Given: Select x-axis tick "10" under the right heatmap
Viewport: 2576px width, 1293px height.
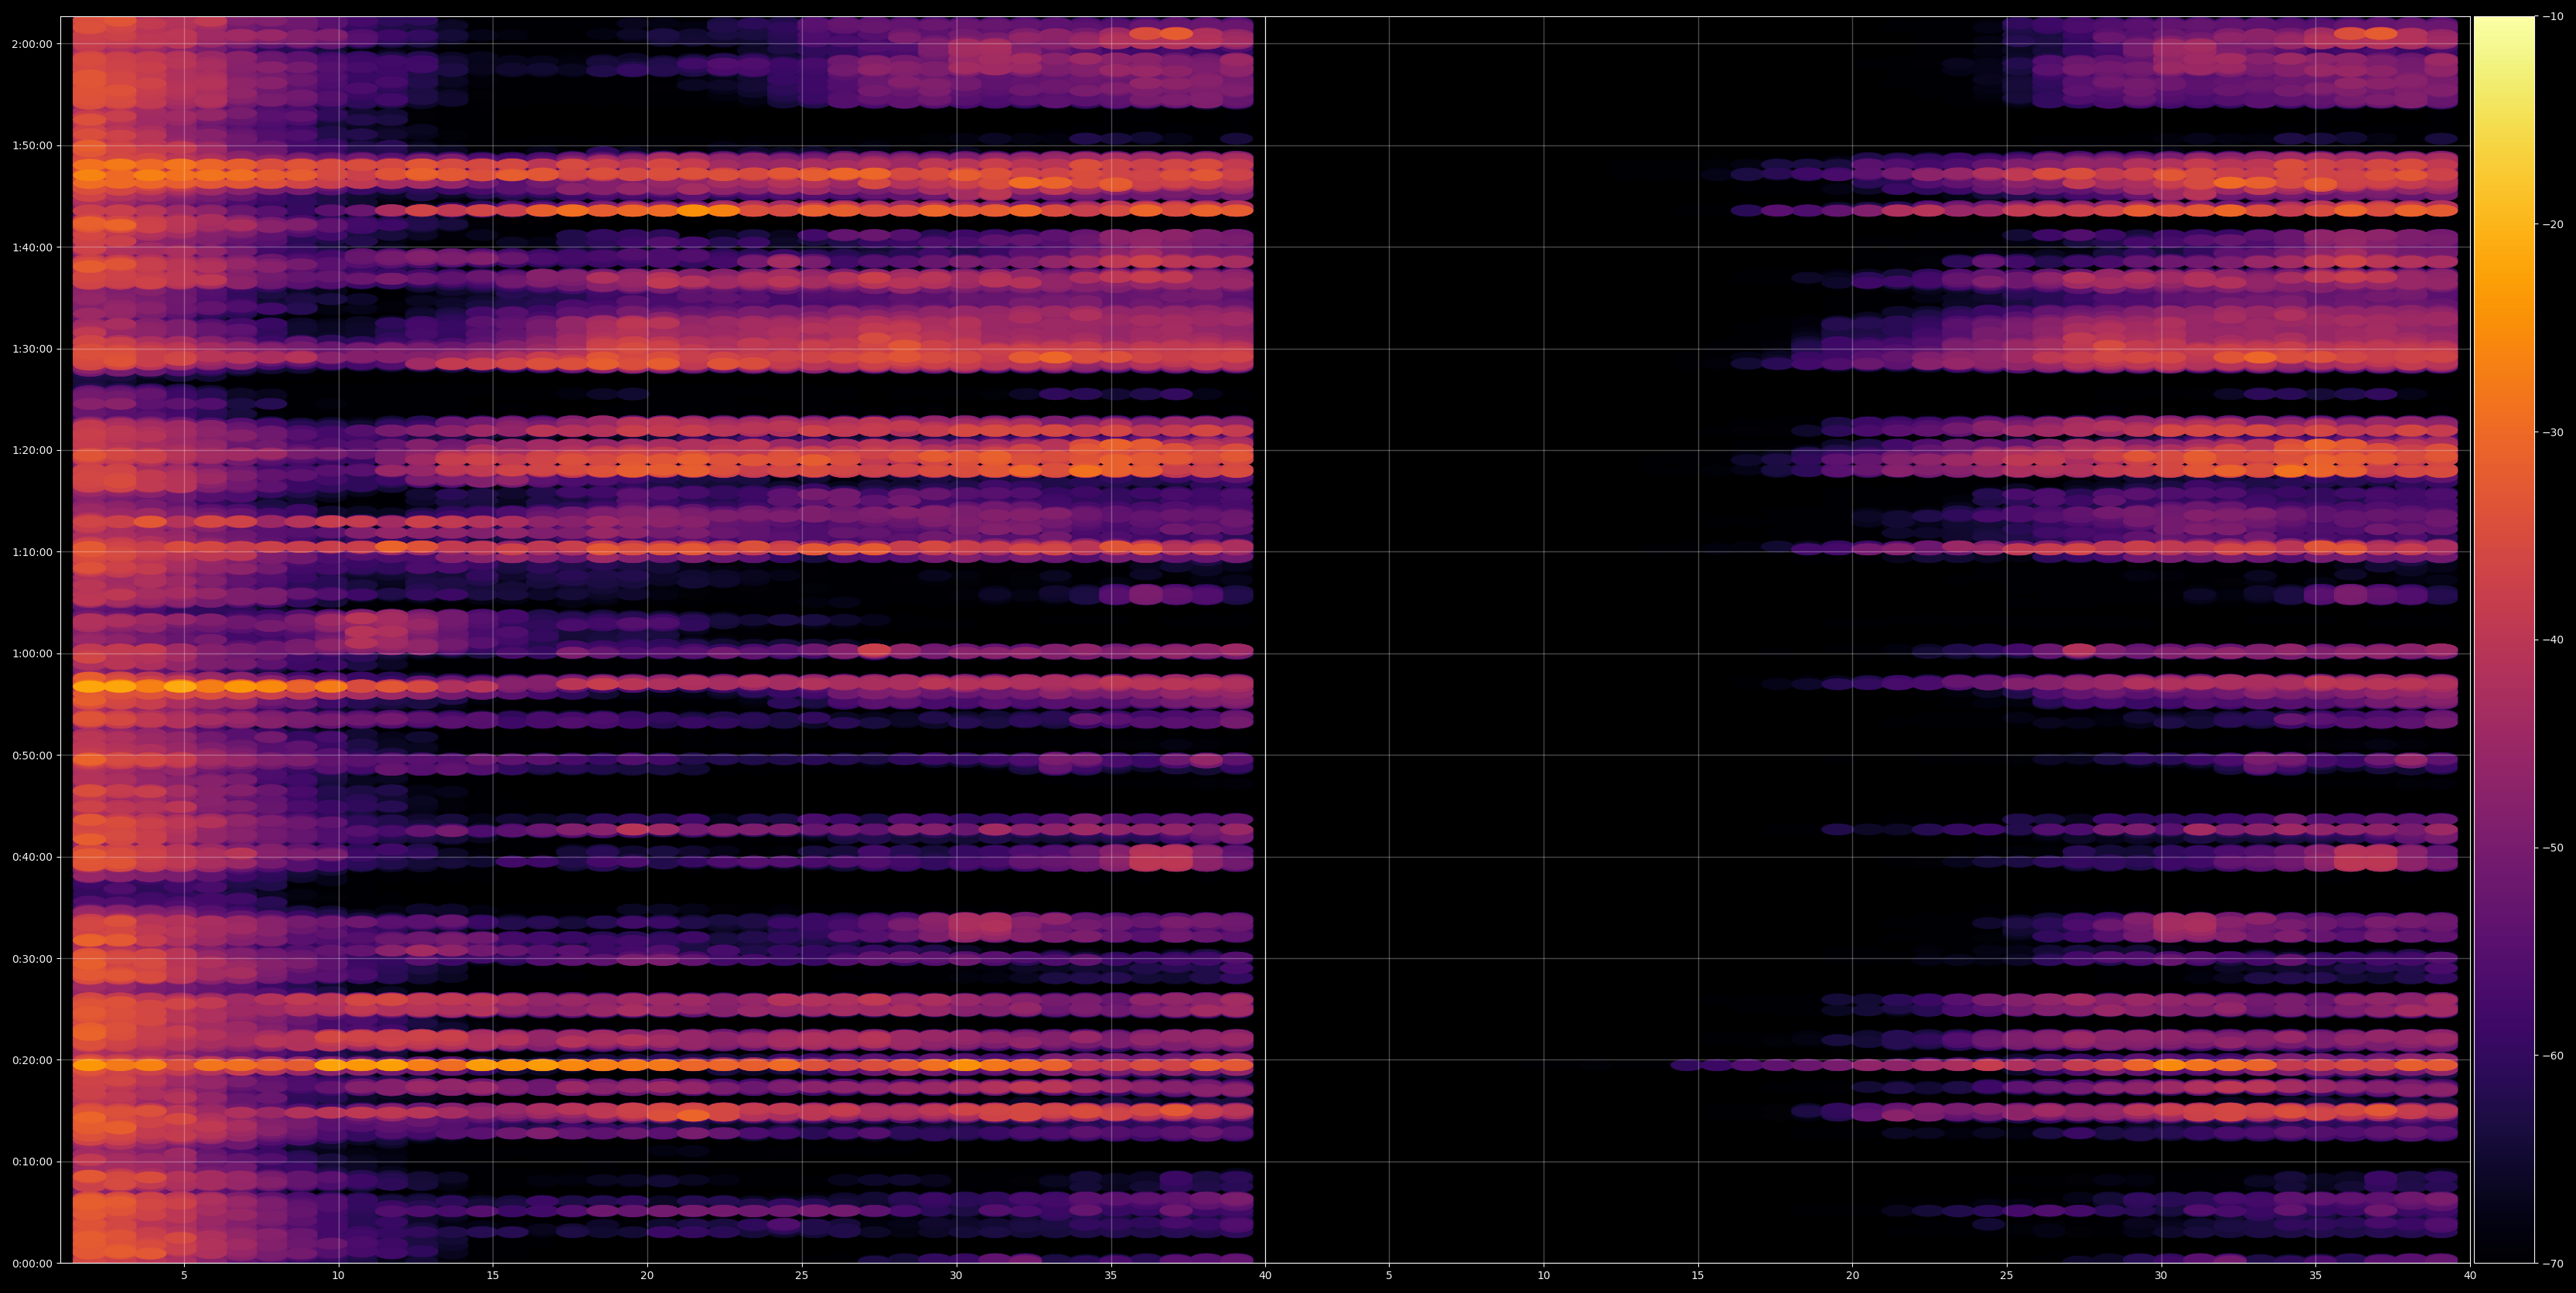Looking at the screenshot, I should pyautogui.click(x=1544, y=1276).
